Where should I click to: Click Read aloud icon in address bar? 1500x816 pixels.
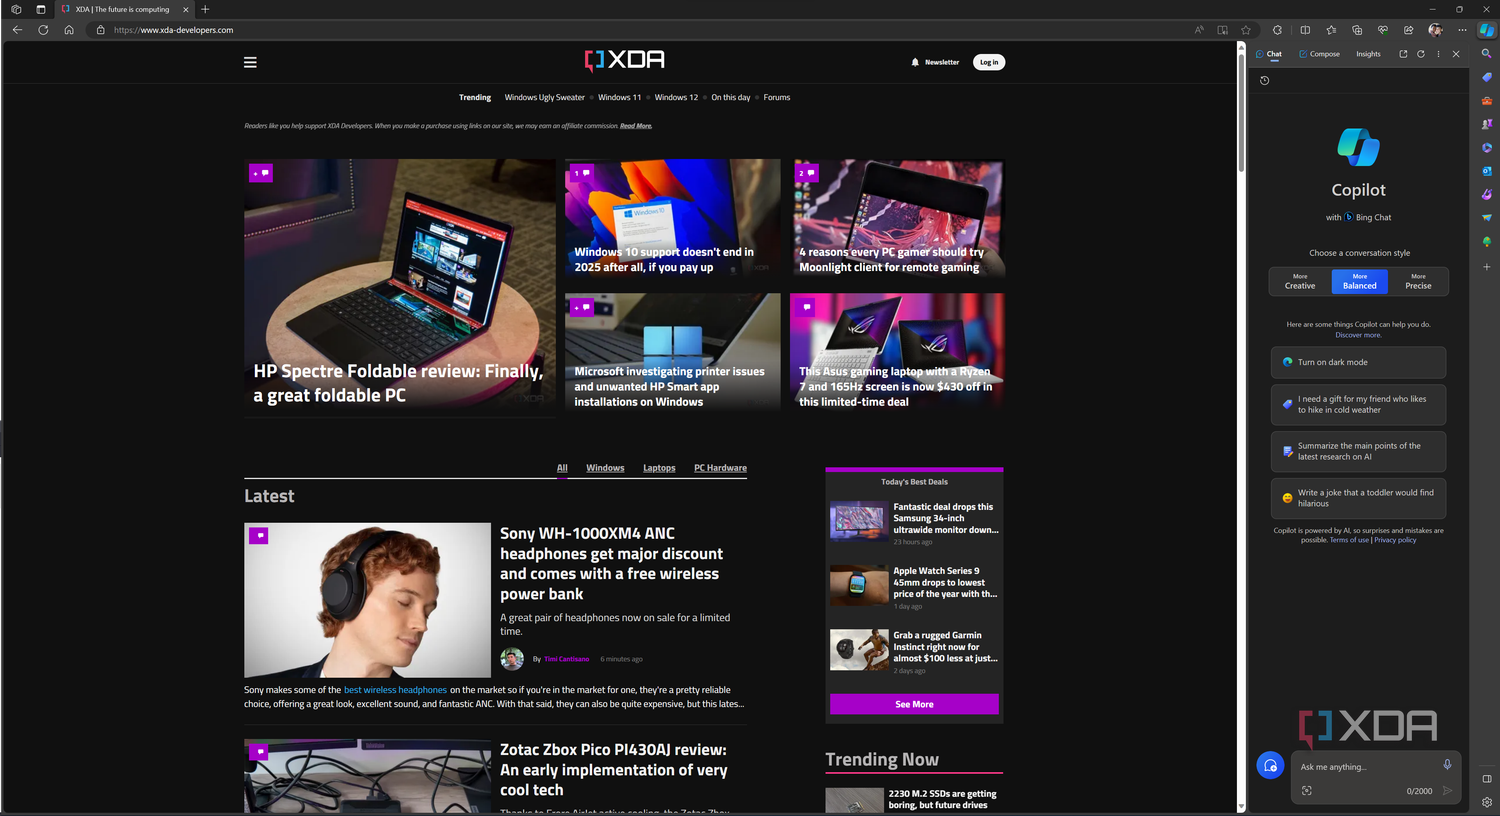pos(1199,30)
